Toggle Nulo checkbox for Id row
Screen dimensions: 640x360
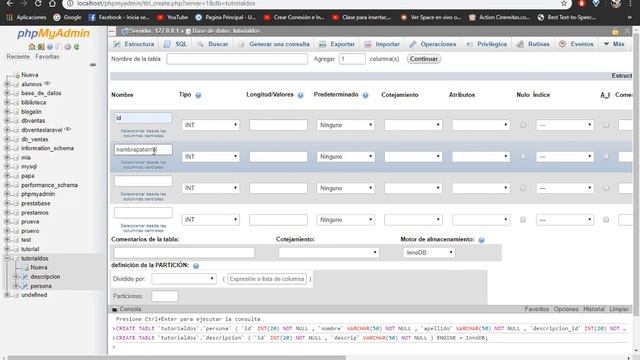coord(523,125)
